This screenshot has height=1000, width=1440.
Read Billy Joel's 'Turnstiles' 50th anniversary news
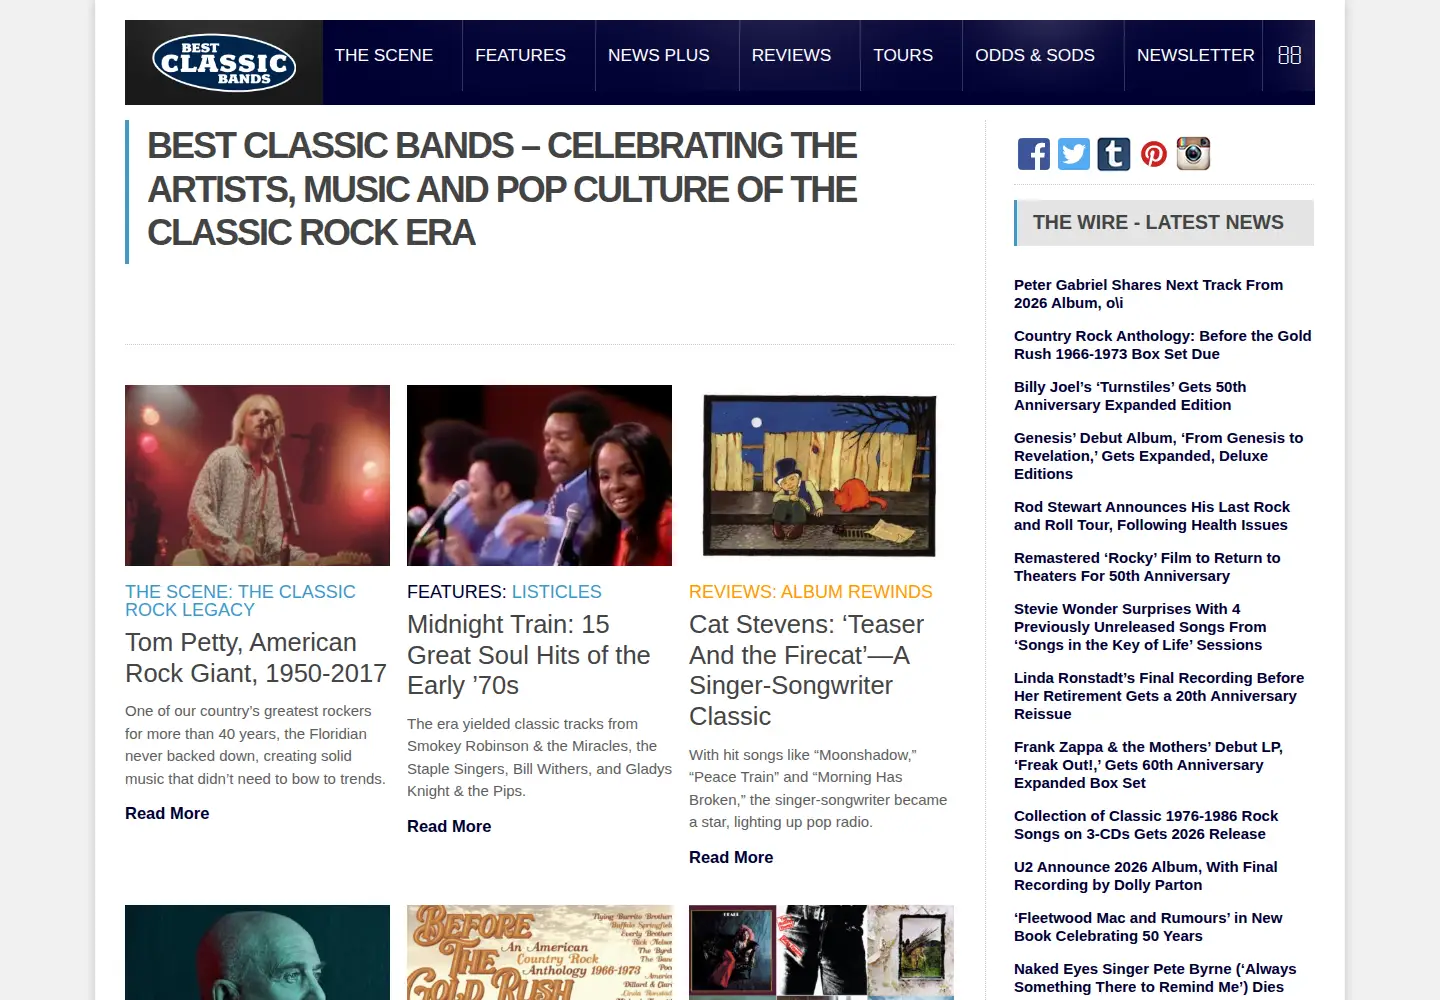1130,396
